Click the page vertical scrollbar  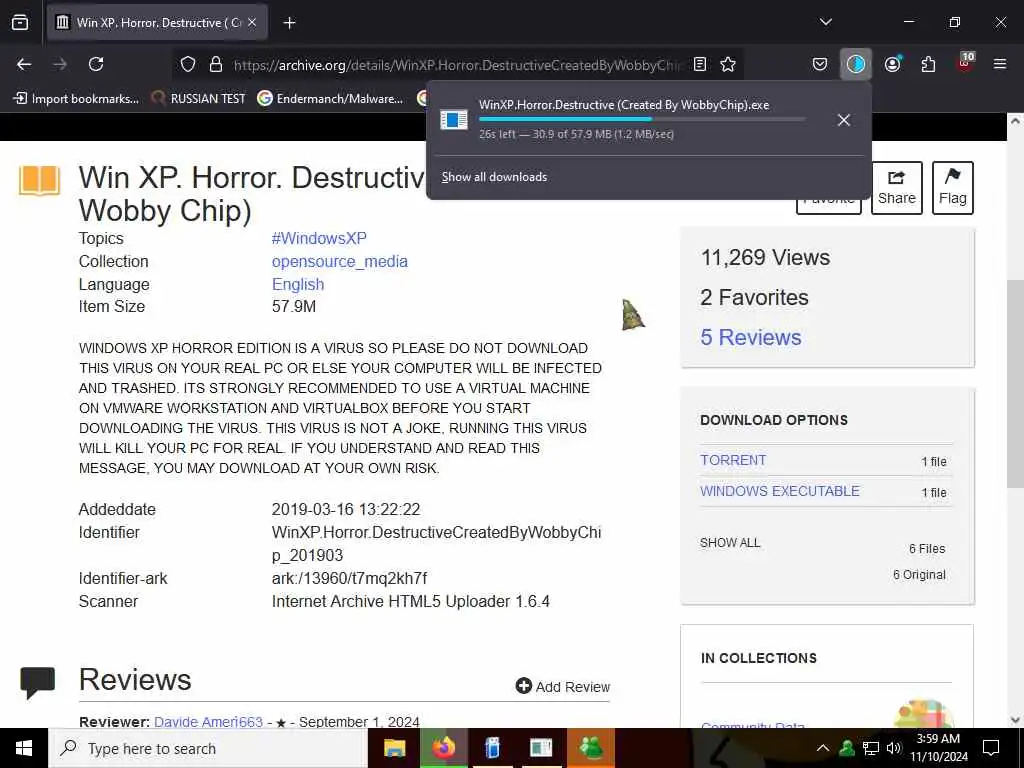tap(1015, 383)
